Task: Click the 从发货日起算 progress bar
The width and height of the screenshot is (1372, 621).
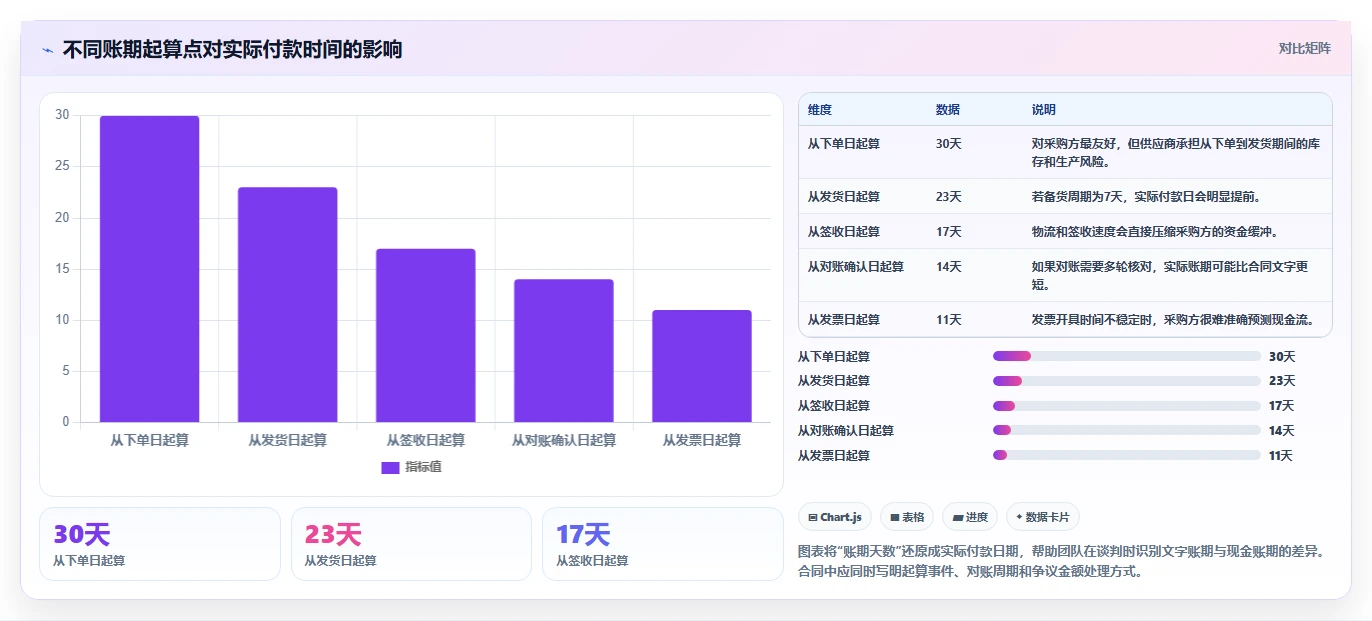Action: [x=1127, y=381]
